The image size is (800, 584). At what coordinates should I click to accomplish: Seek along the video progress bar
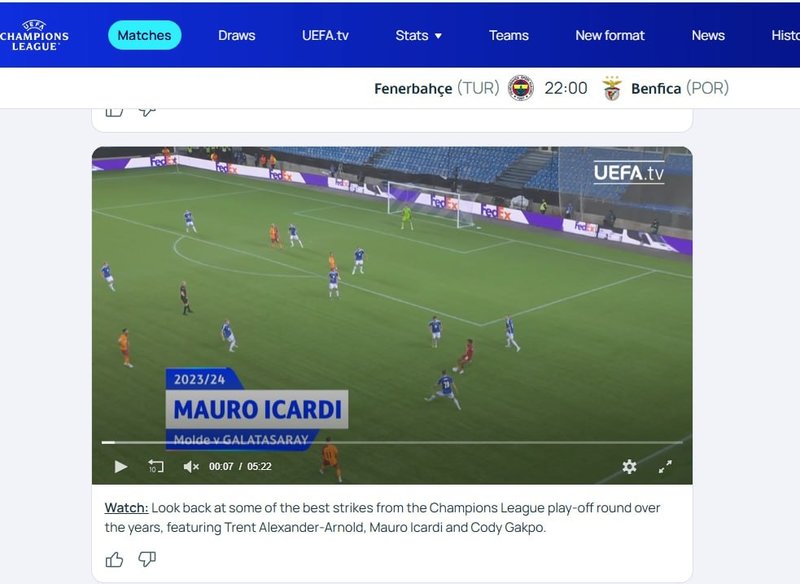[392, 442]
